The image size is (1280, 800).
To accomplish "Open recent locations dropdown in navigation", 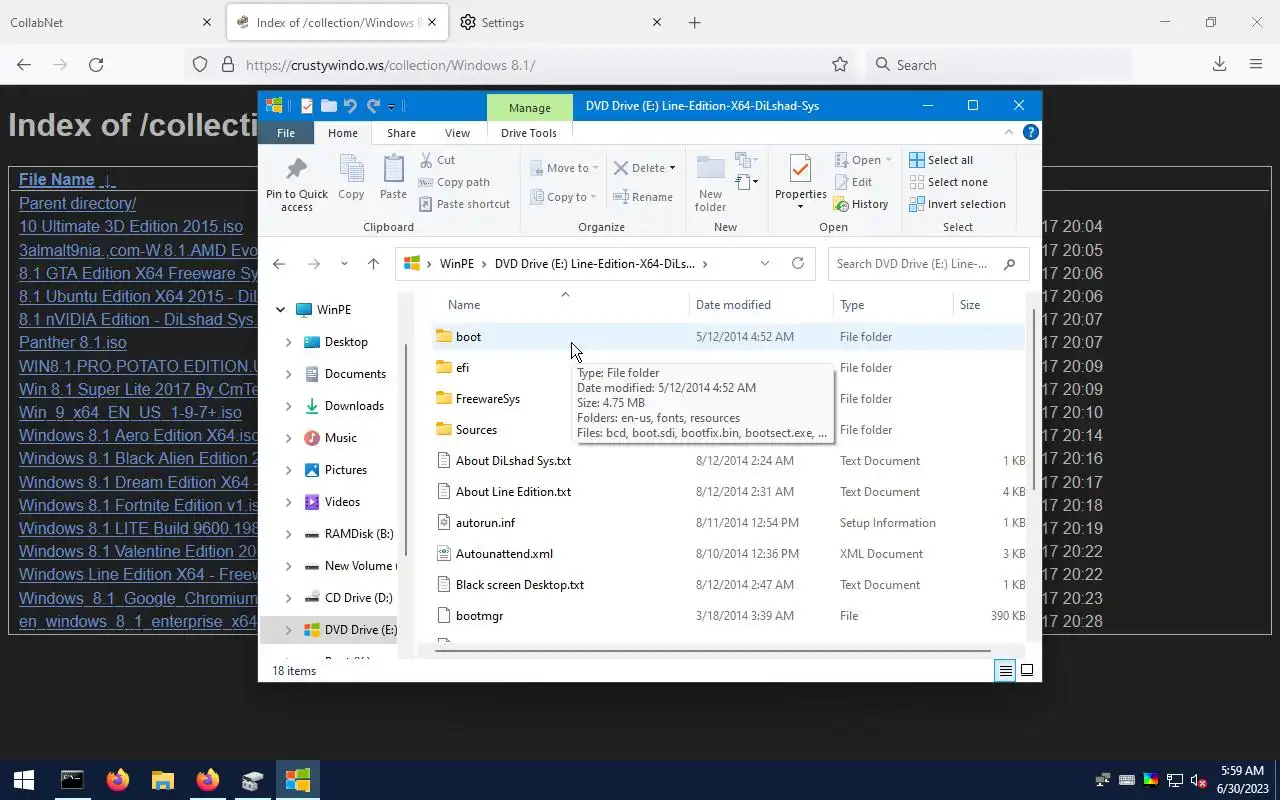I will 344,264.
